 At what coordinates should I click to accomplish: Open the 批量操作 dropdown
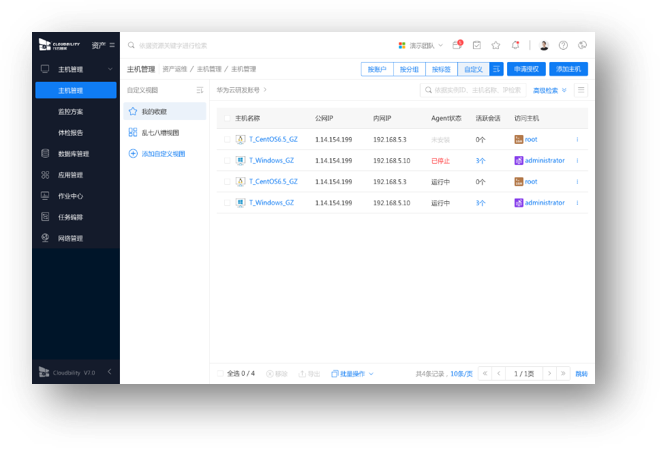pyautogui.click(x=352, y=374)
